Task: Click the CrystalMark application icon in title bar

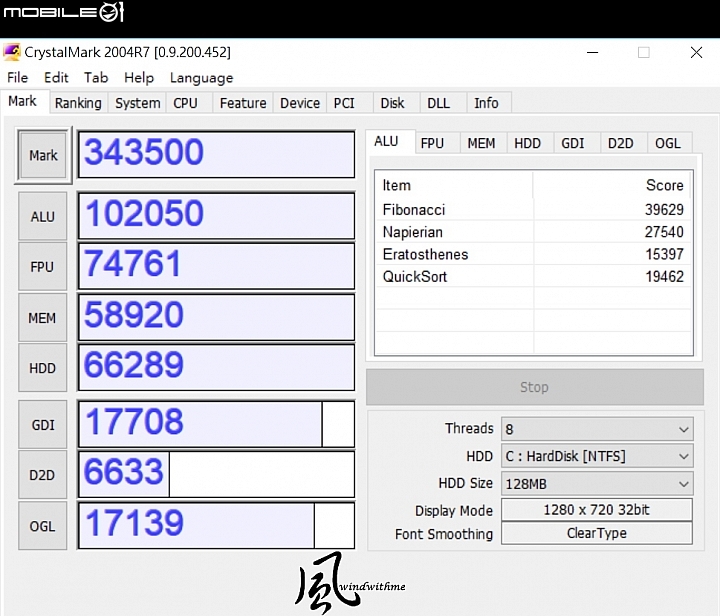Action: coord(12,52)
